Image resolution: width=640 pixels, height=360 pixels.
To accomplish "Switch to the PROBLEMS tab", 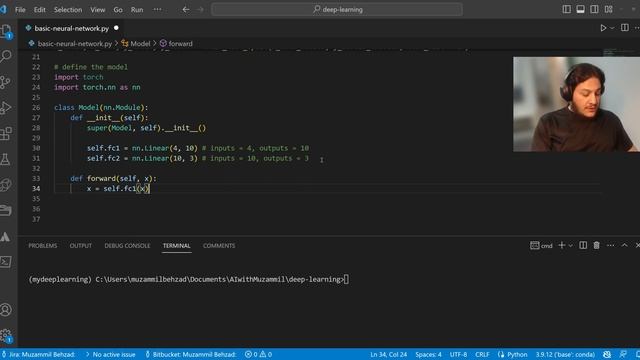I will (43, 245).
